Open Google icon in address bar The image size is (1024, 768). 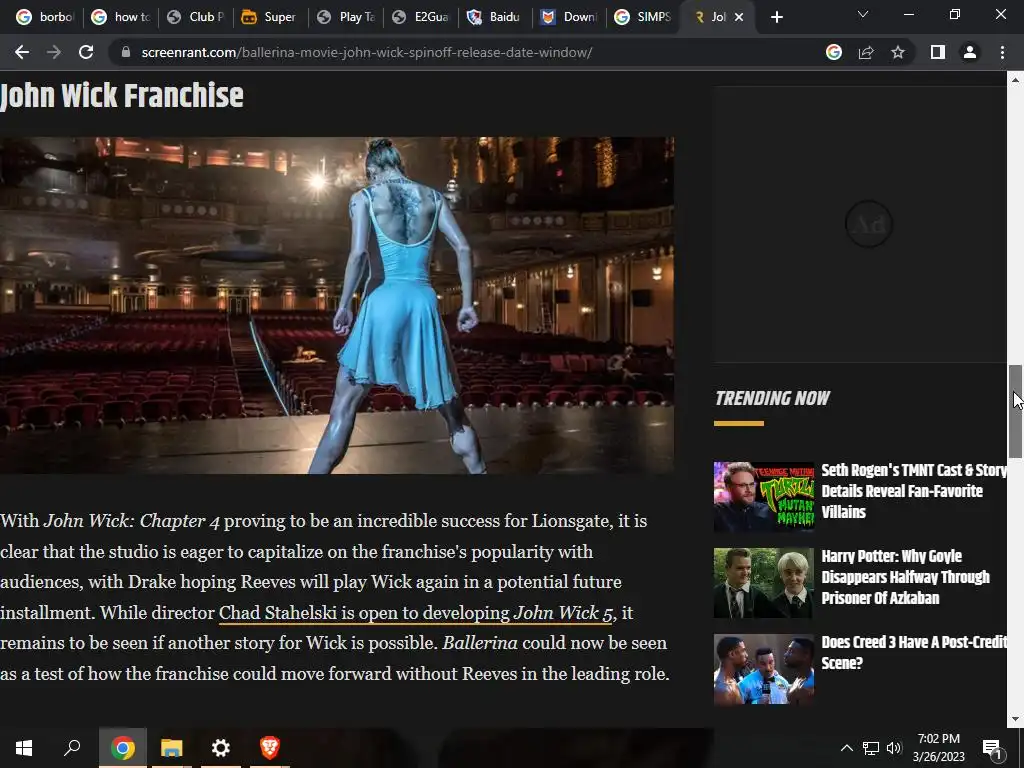pos(834,52)
